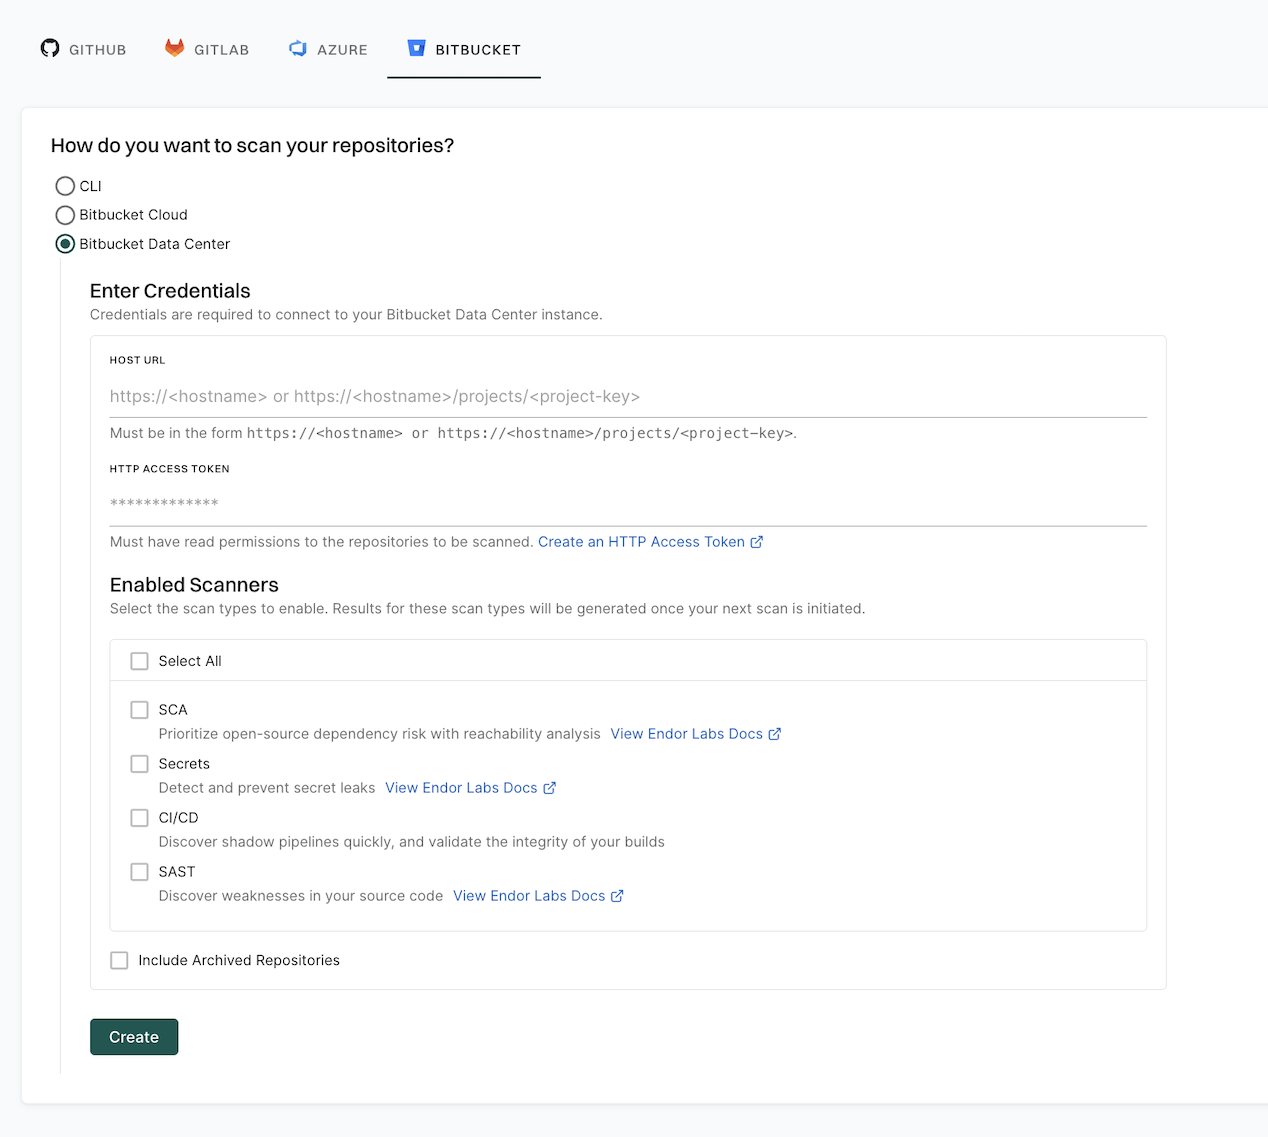Click the GitHub logo icon
This screenshot has width=1268, height=1137.
[50, 48]
